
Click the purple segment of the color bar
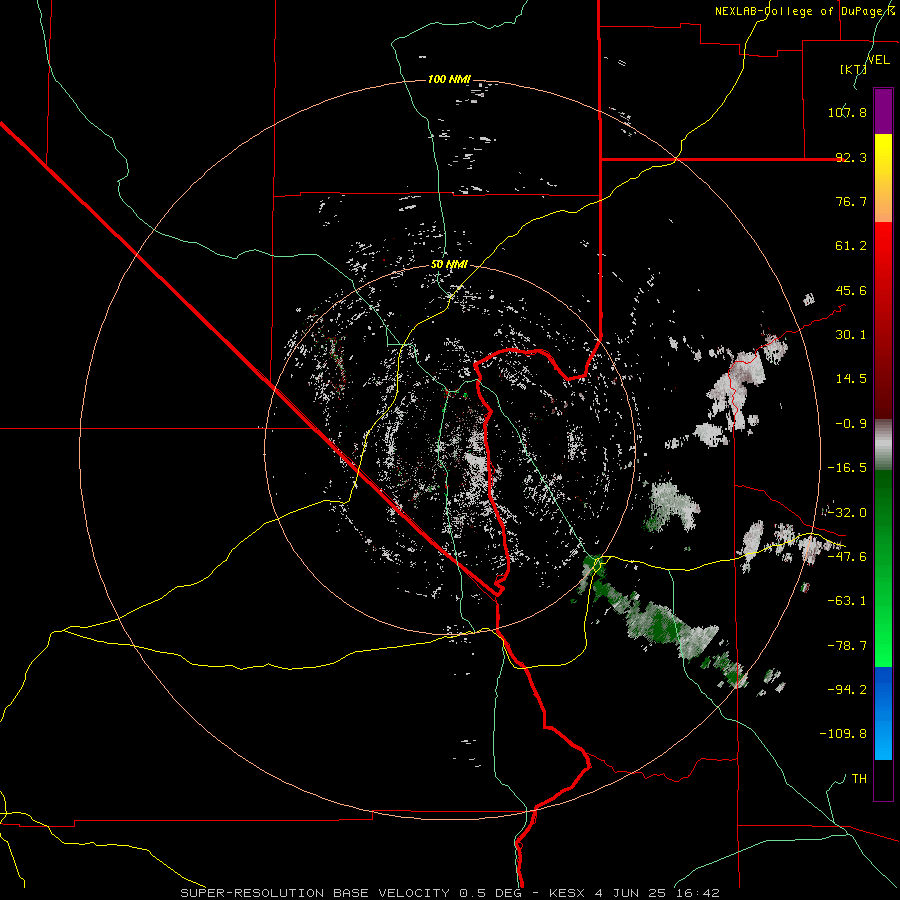click(x=883, y=111)
